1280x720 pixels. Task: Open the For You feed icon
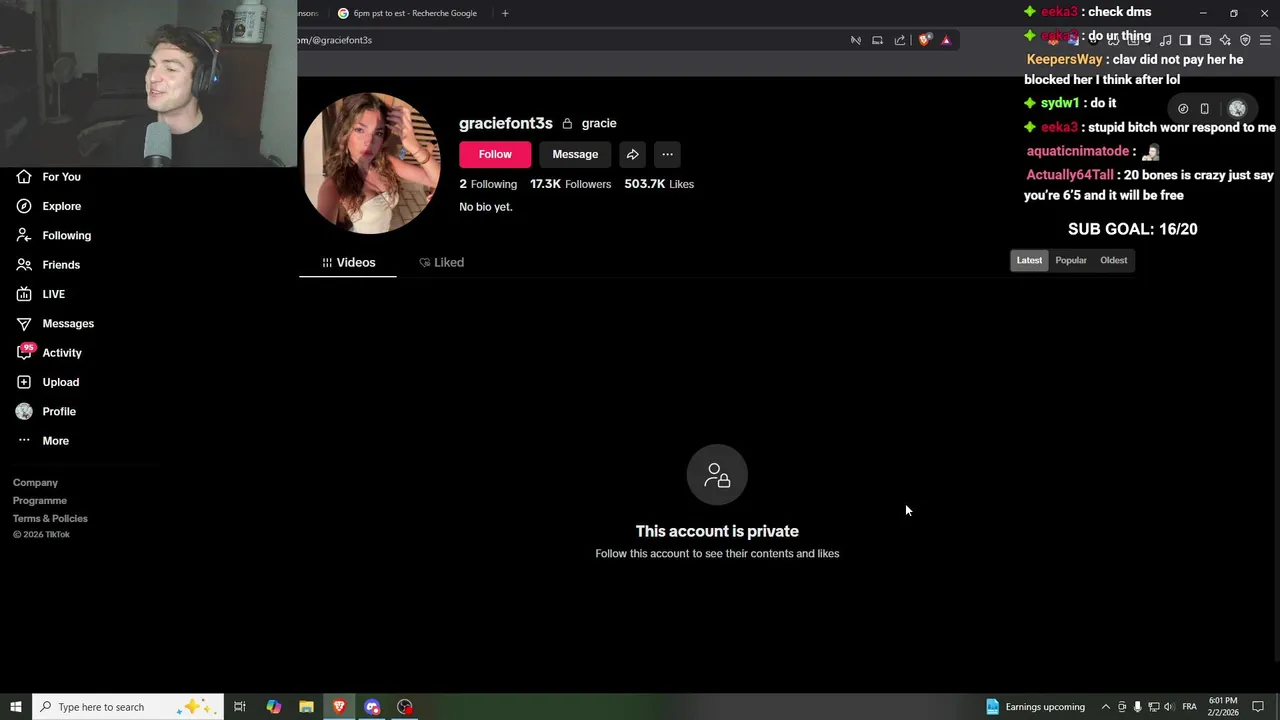click(24, 177)
